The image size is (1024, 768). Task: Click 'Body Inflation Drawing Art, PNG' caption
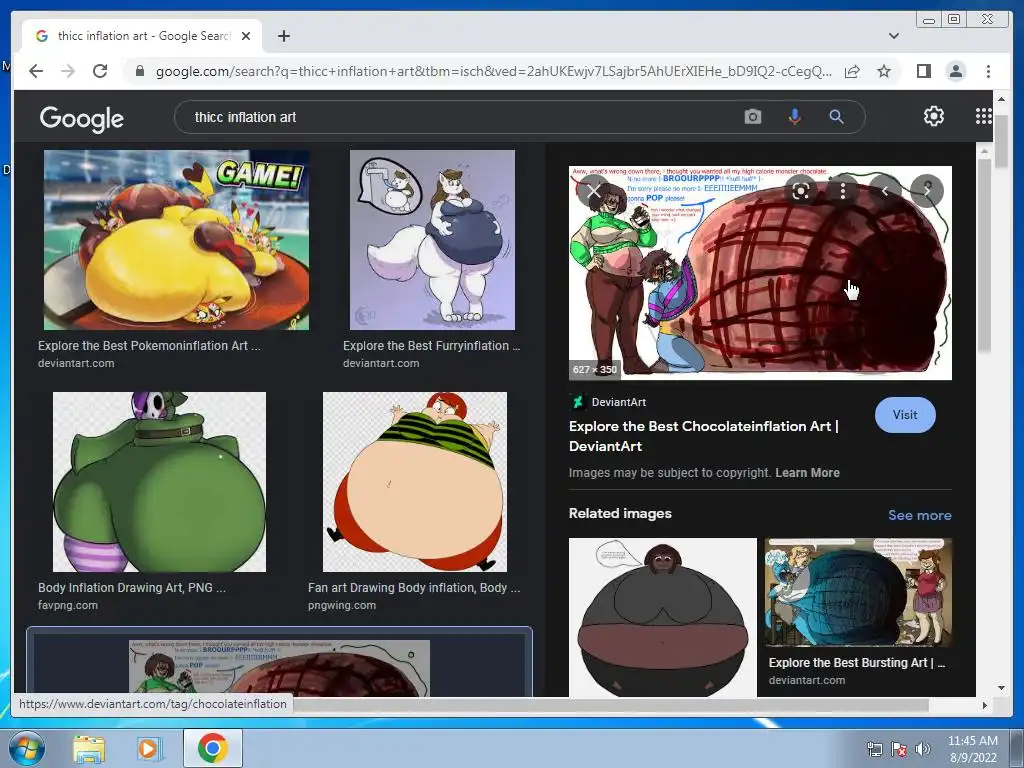132,588
